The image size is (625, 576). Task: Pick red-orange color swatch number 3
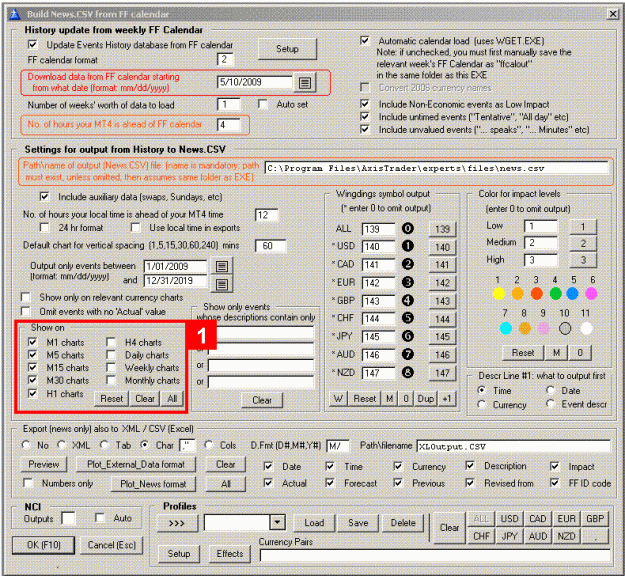click(x=537, y=294)
